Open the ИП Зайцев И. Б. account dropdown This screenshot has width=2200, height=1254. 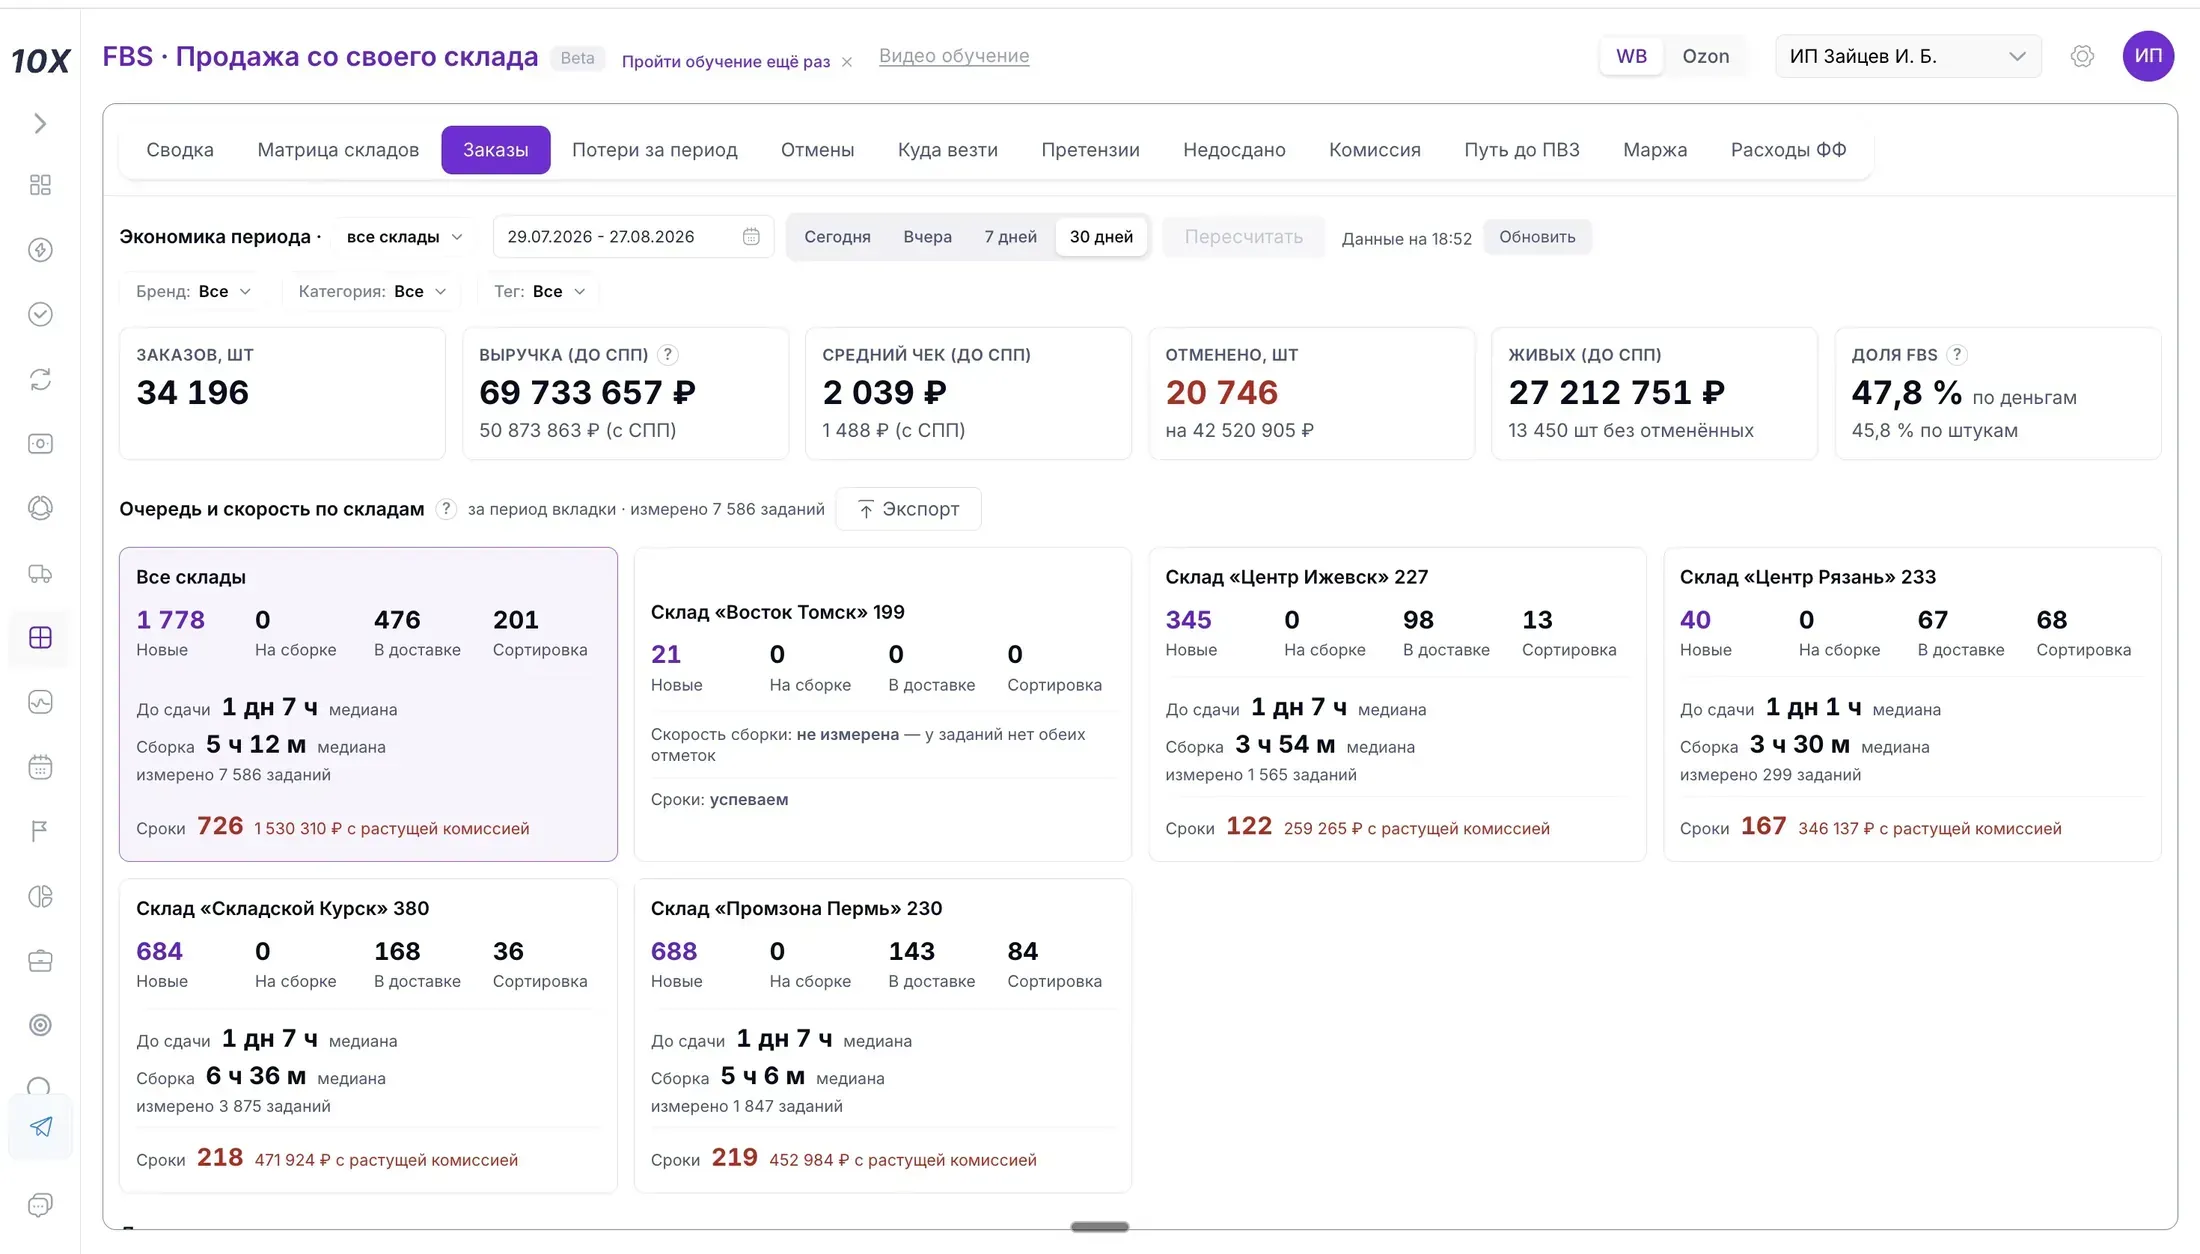point(1908,56)
